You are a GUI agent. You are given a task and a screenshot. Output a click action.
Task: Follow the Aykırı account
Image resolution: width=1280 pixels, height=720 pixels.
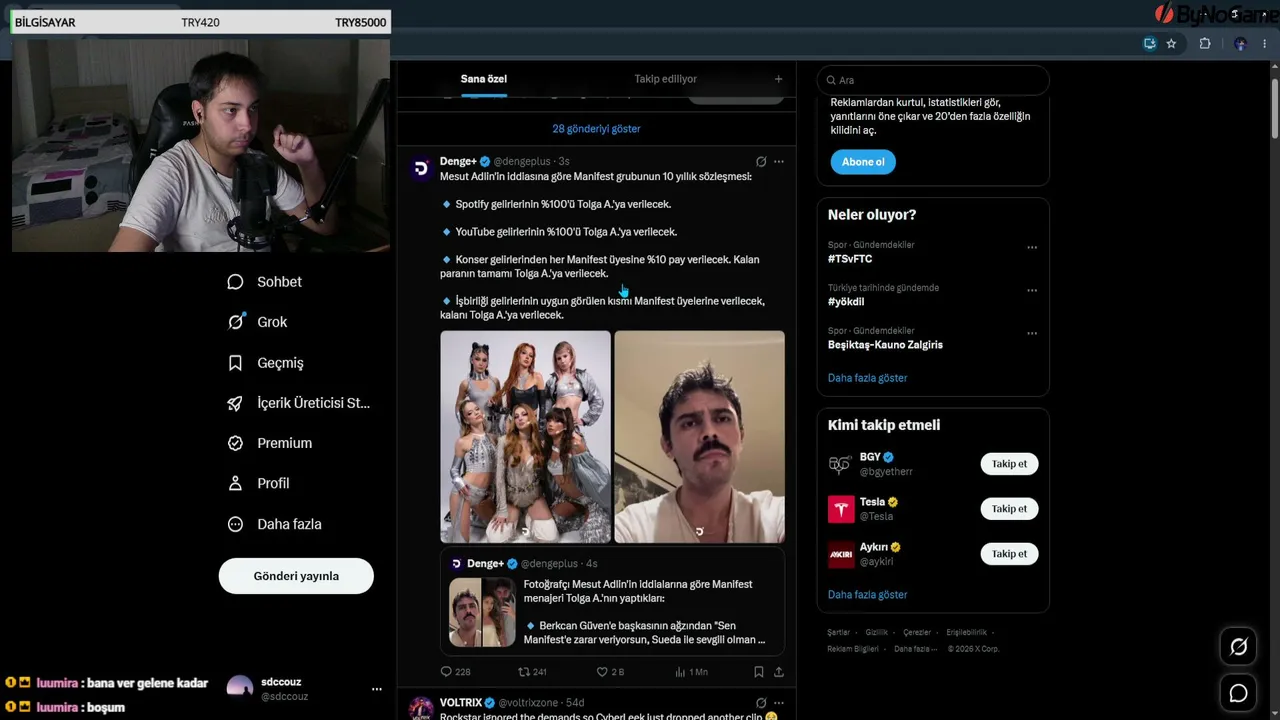pyautogui.click(x=1009, y=554)
